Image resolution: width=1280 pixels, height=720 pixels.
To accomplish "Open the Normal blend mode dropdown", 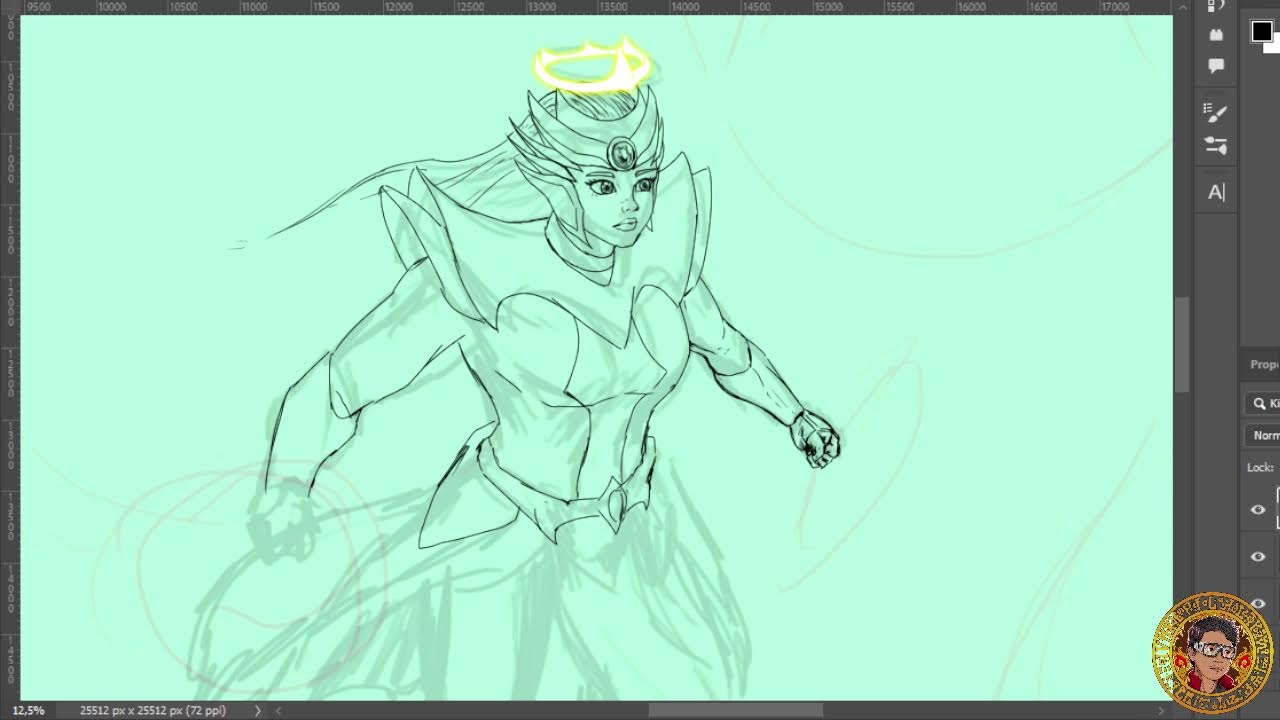I will click(1265, 435).
